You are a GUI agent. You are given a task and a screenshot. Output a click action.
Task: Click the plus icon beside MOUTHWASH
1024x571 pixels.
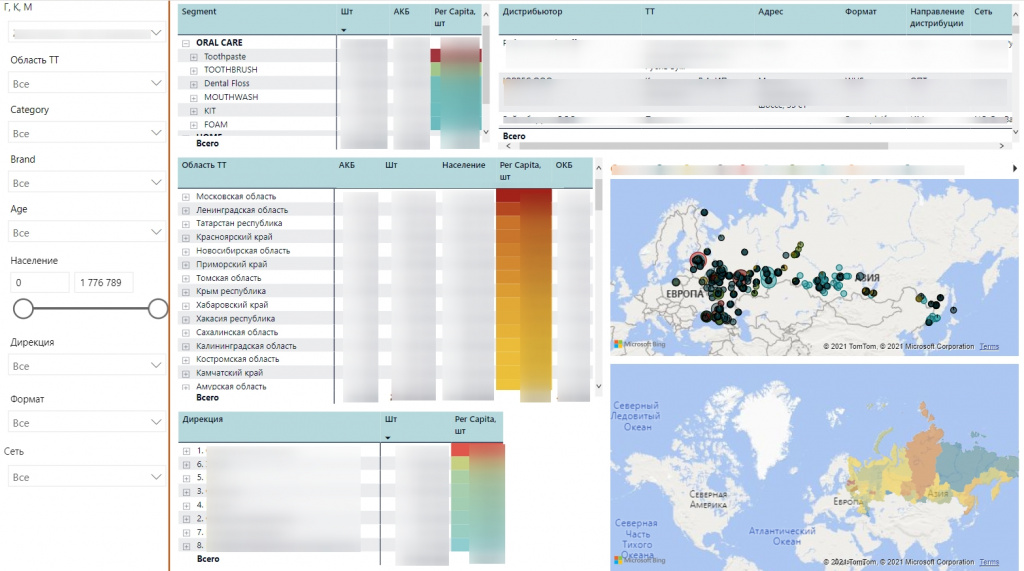coord(194,98)
